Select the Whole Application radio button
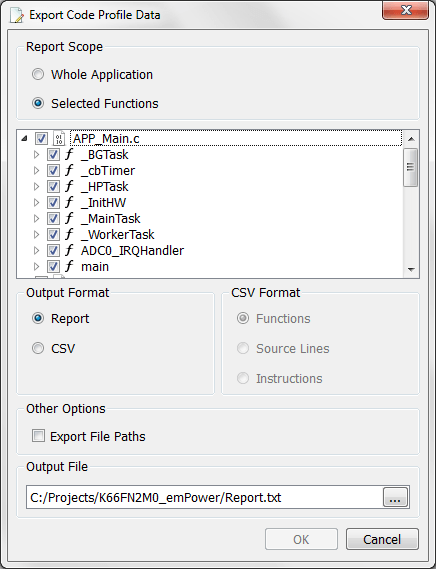This screenshot has height=569, width=436. pyautogui.click(x=38, y=74)
